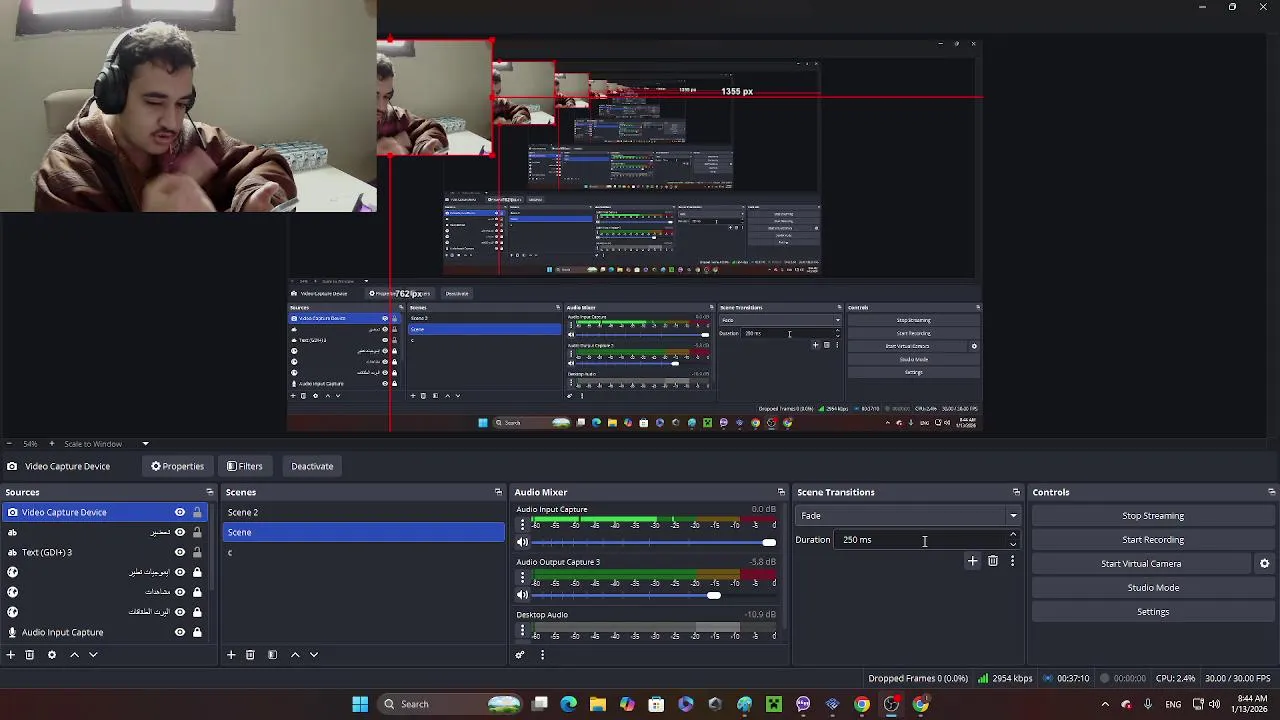Move selected source down

(93, 655)
